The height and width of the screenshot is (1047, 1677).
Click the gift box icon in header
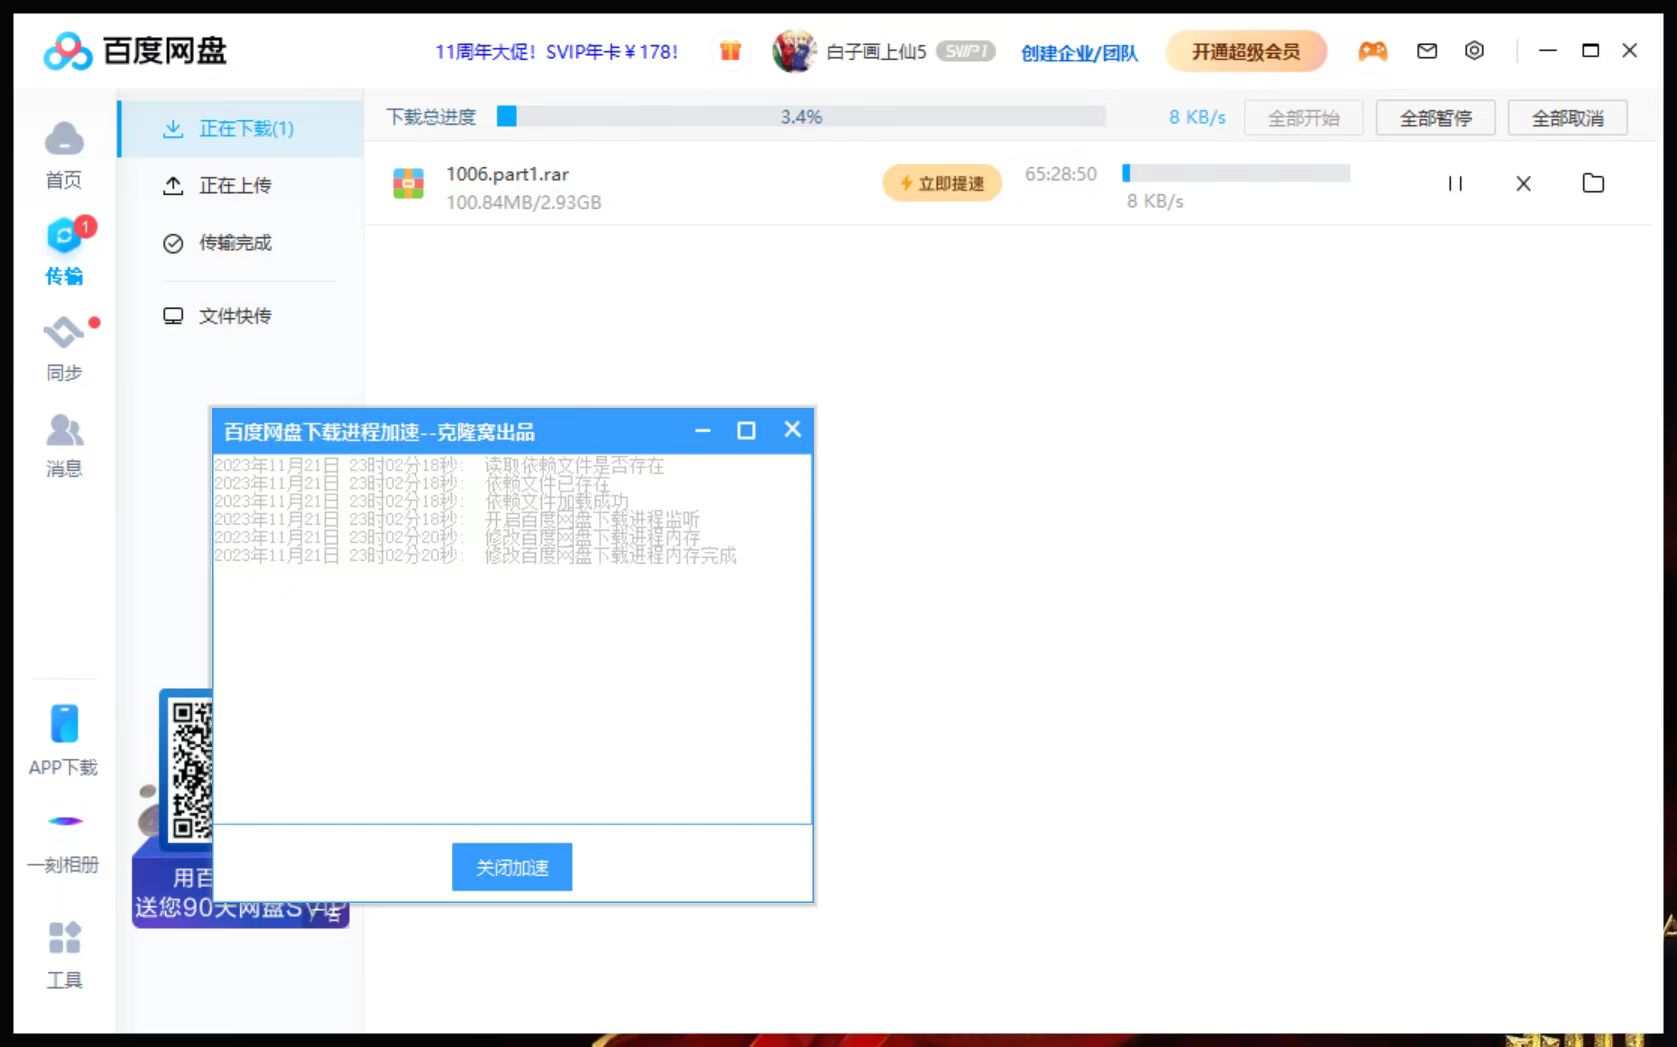coord(730,51)
